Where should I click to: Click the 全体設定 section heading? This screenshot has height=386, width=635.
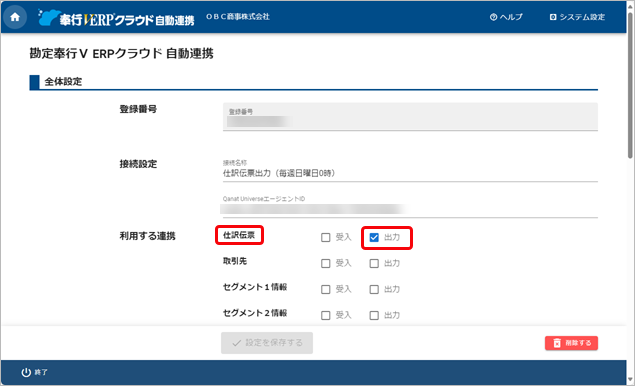coord(63,82)
